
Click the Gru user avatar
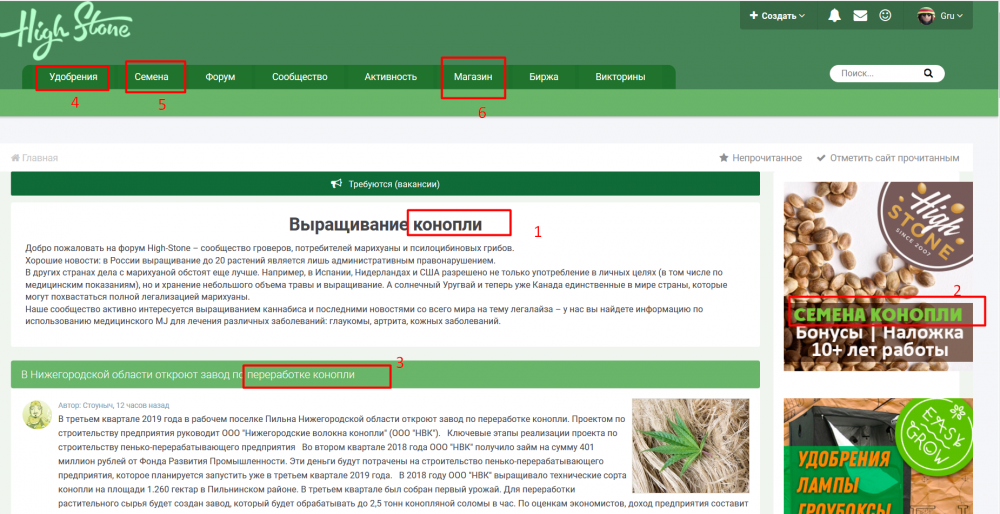coord(926,16)
